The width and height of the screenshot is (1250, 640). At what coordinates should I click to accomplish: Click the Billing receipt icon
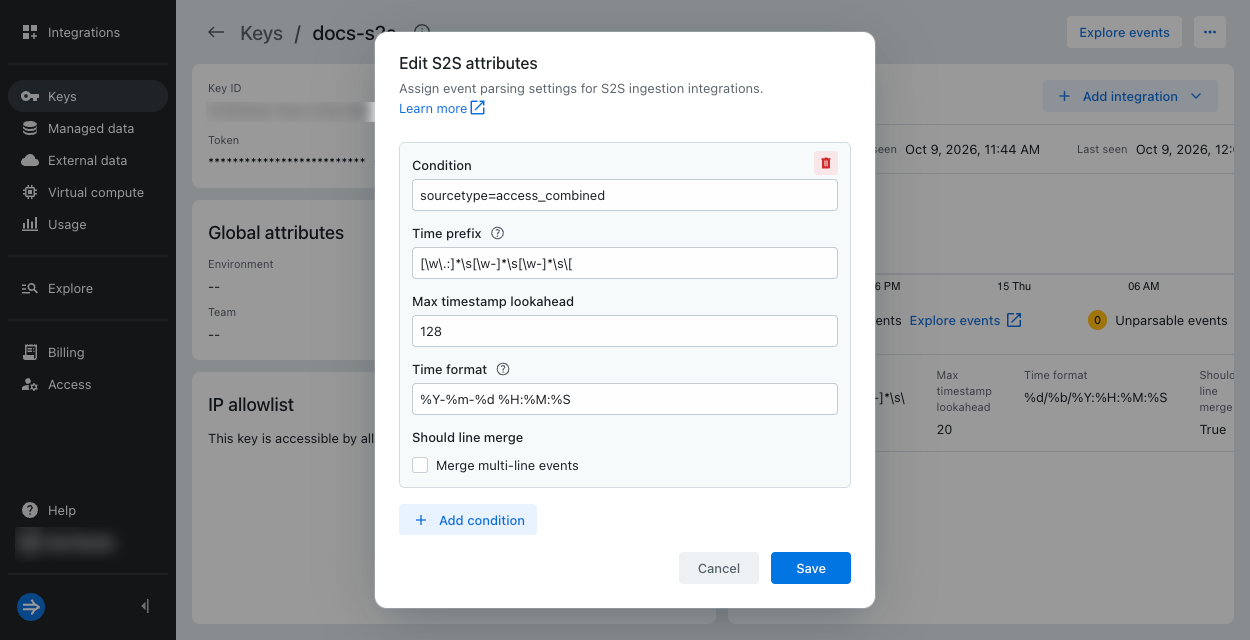tap(30, 352)
